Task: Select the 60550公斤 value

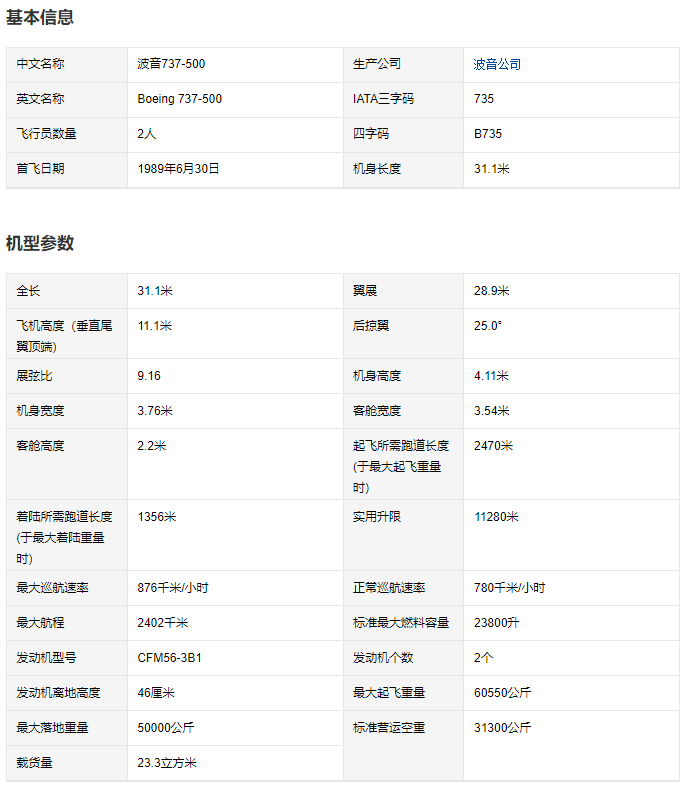Action: (502, 693)
